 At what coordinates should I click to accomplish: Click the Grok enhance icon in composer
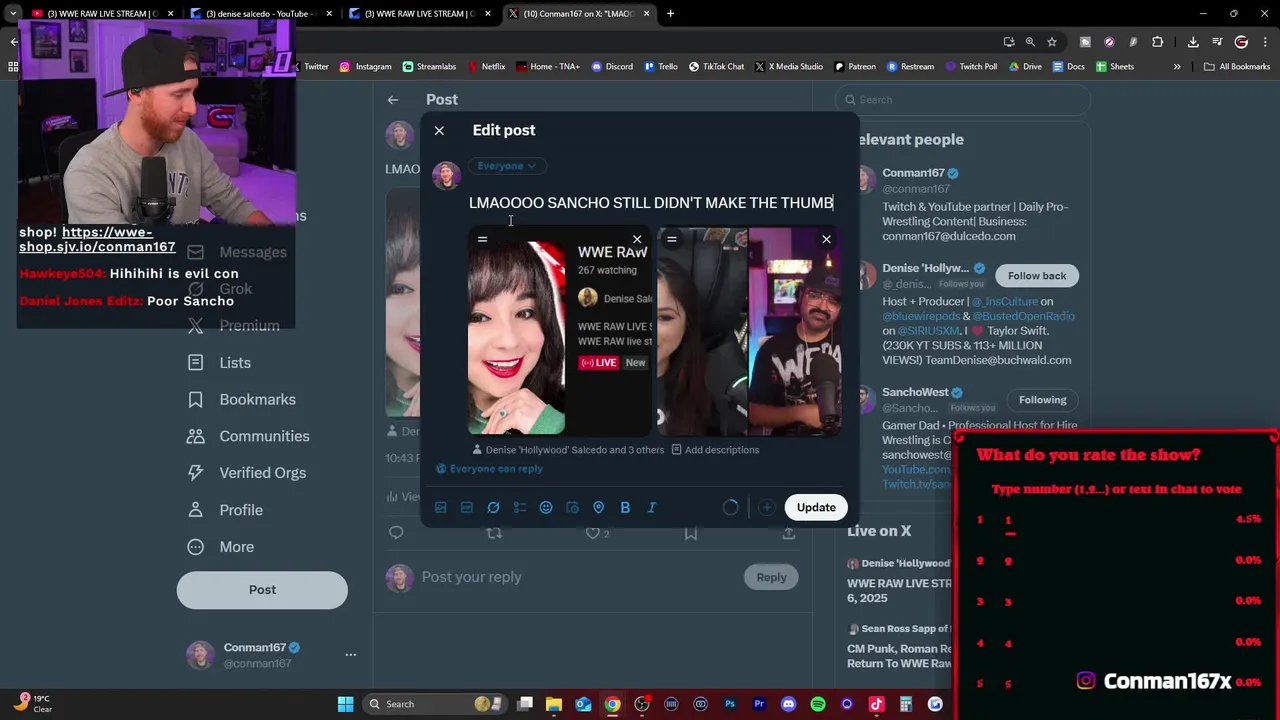[x=493, y=508]
